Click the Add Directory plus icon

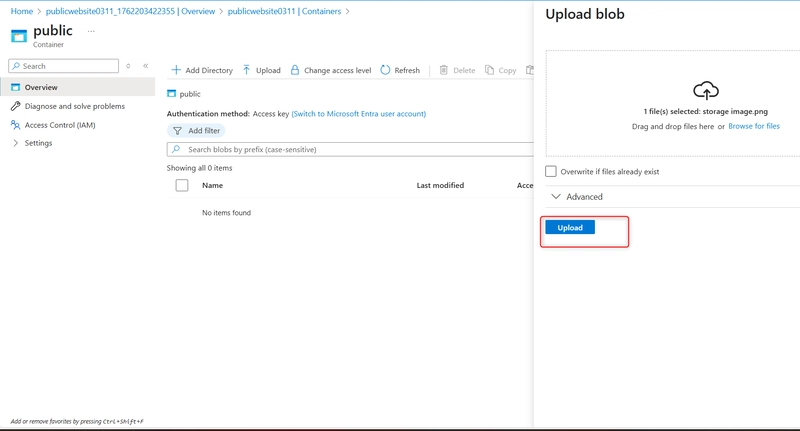click(x=176, y=71)
